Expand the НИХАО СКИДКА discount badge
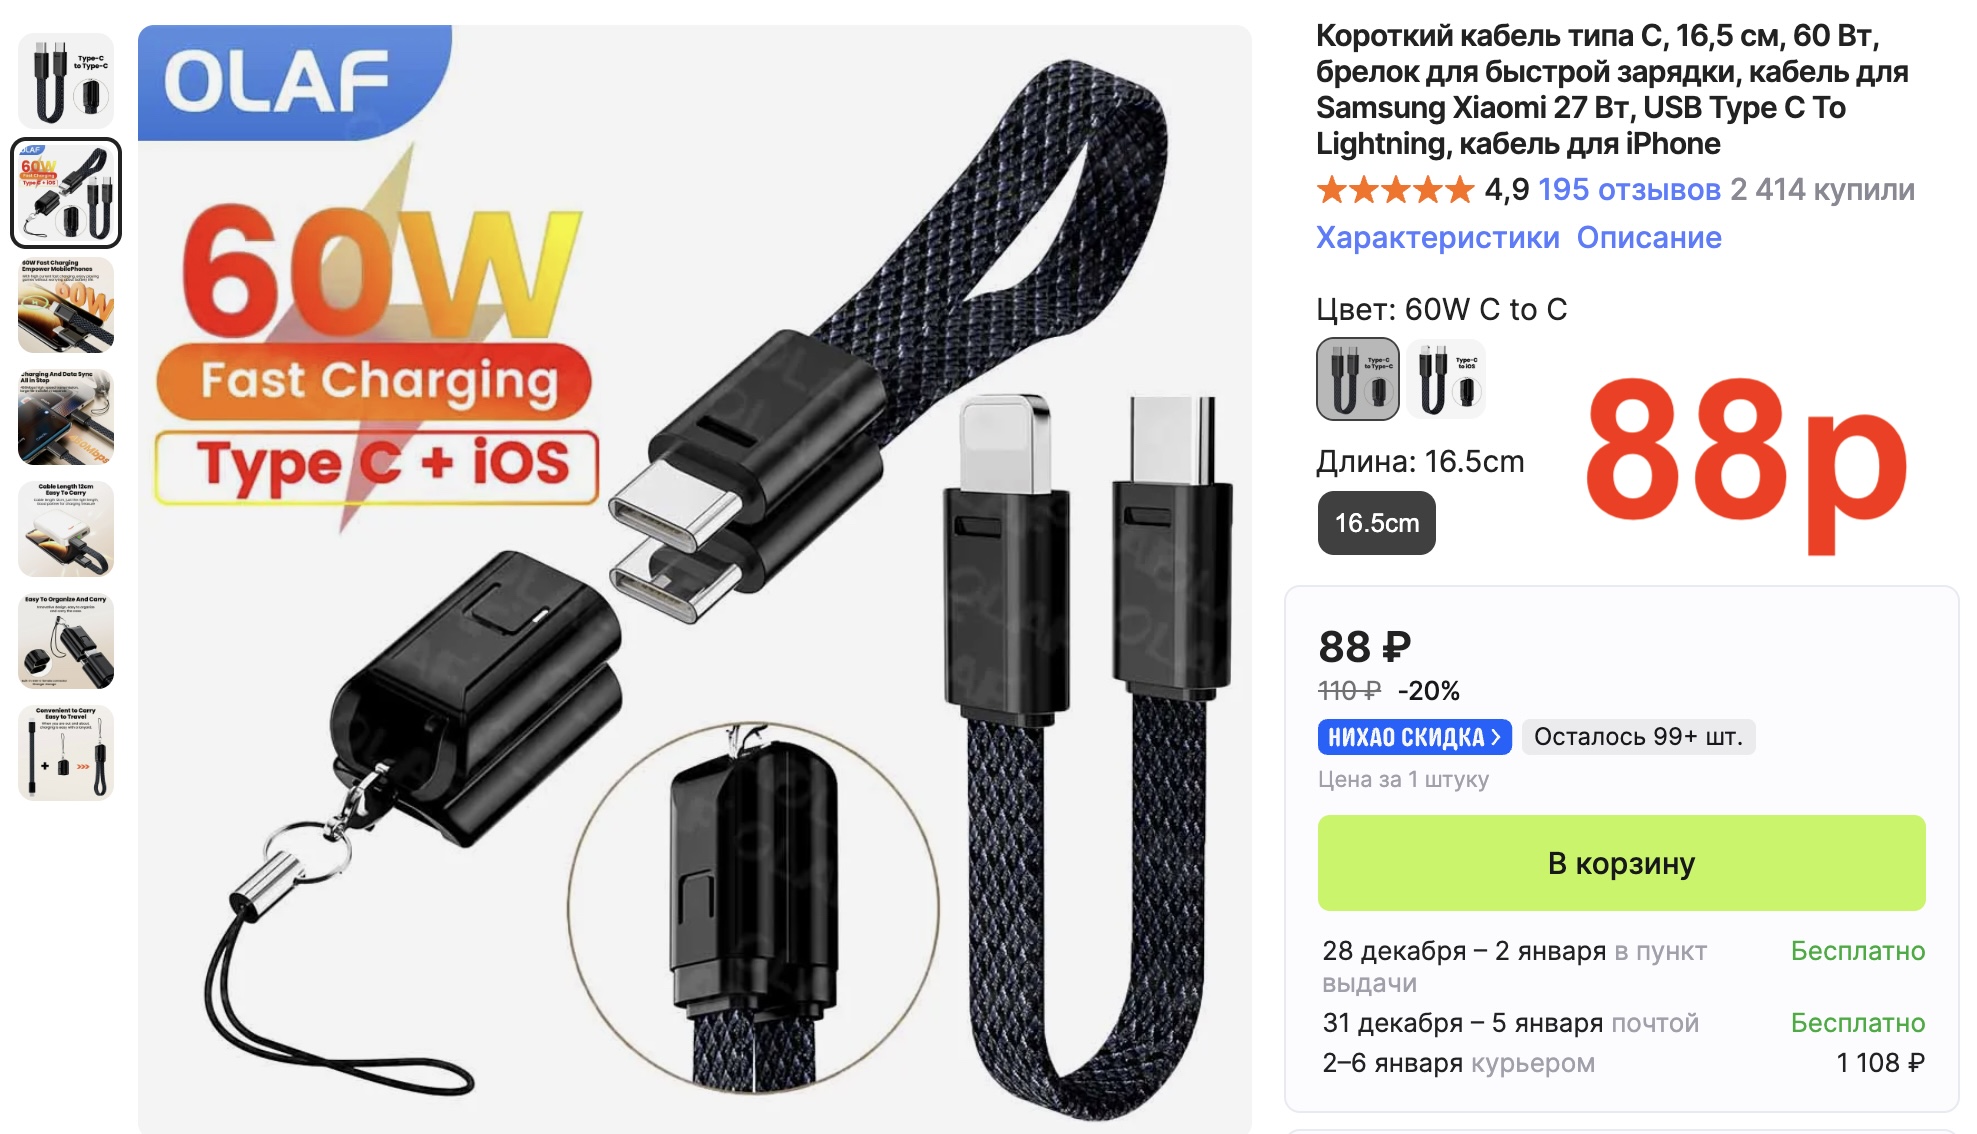Image resolution: width=1977 pixels, height=1134 pixels. (x=1414, y=737)
